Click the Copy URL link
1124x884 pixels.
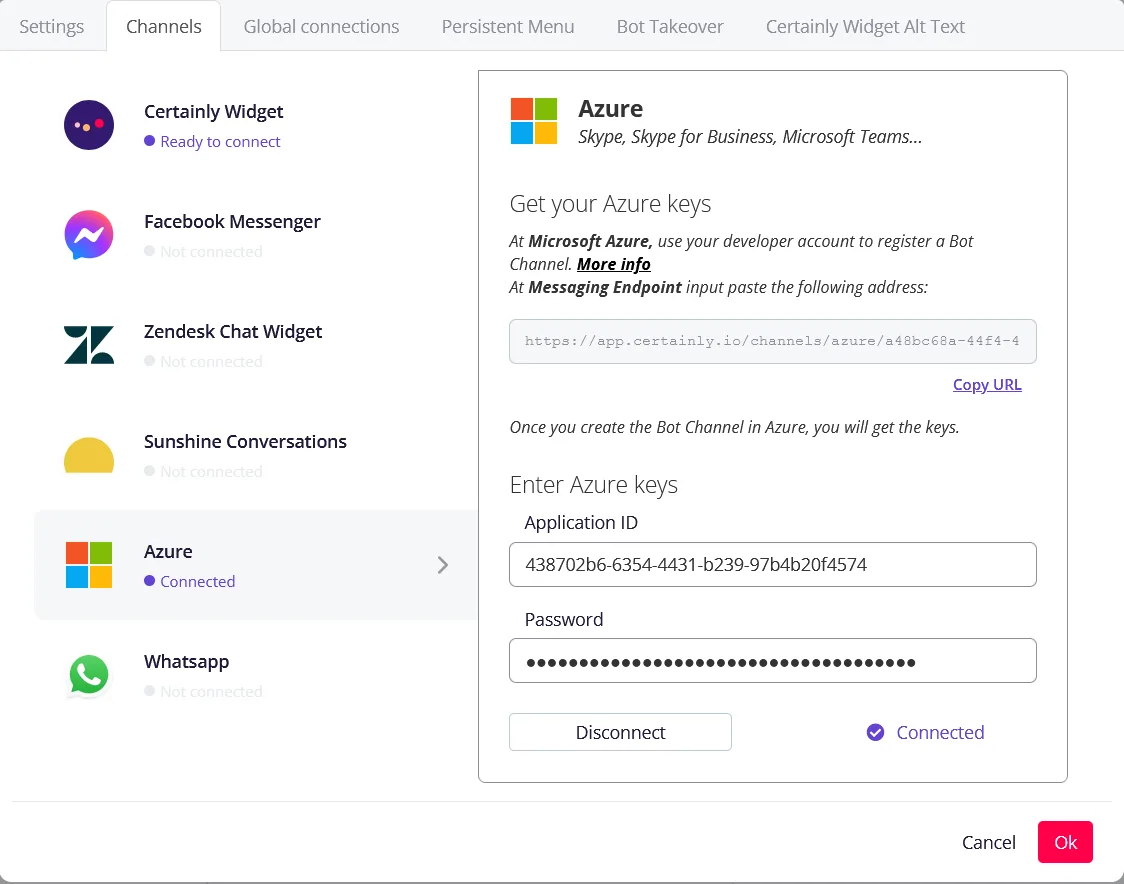pos(987,385)
